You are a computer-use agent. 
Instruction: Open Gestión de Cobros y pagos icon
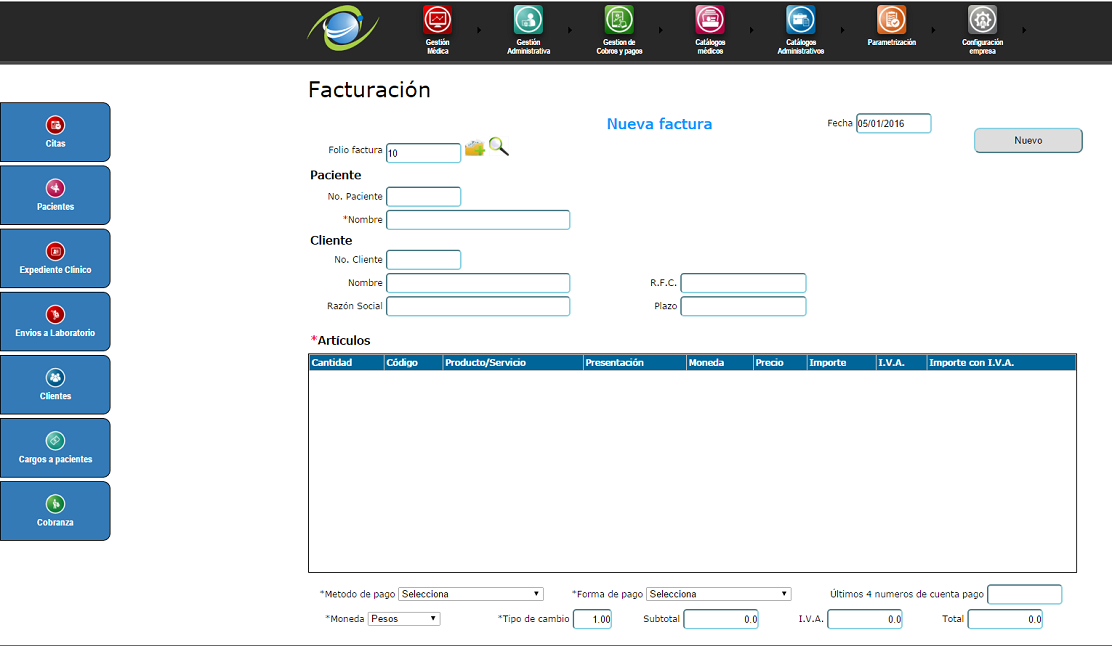coord(619,20)
